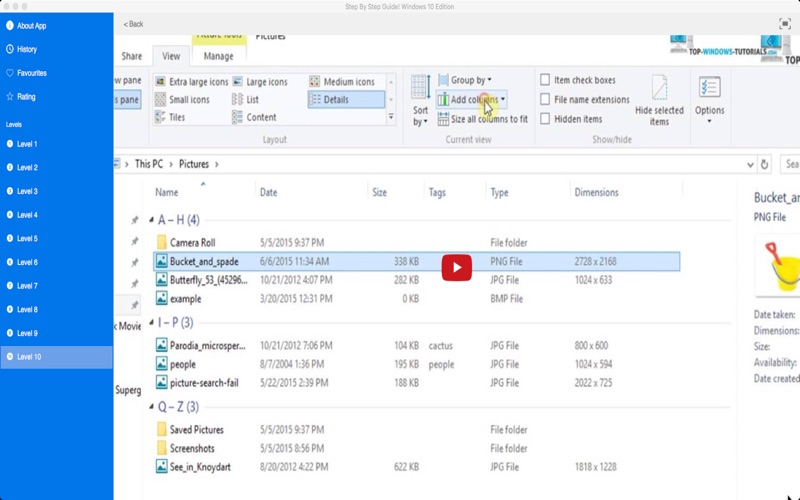This screenshot has width=800, height=500.
Task: Select the Saved Pictures folder
Action: coord(190,430)
